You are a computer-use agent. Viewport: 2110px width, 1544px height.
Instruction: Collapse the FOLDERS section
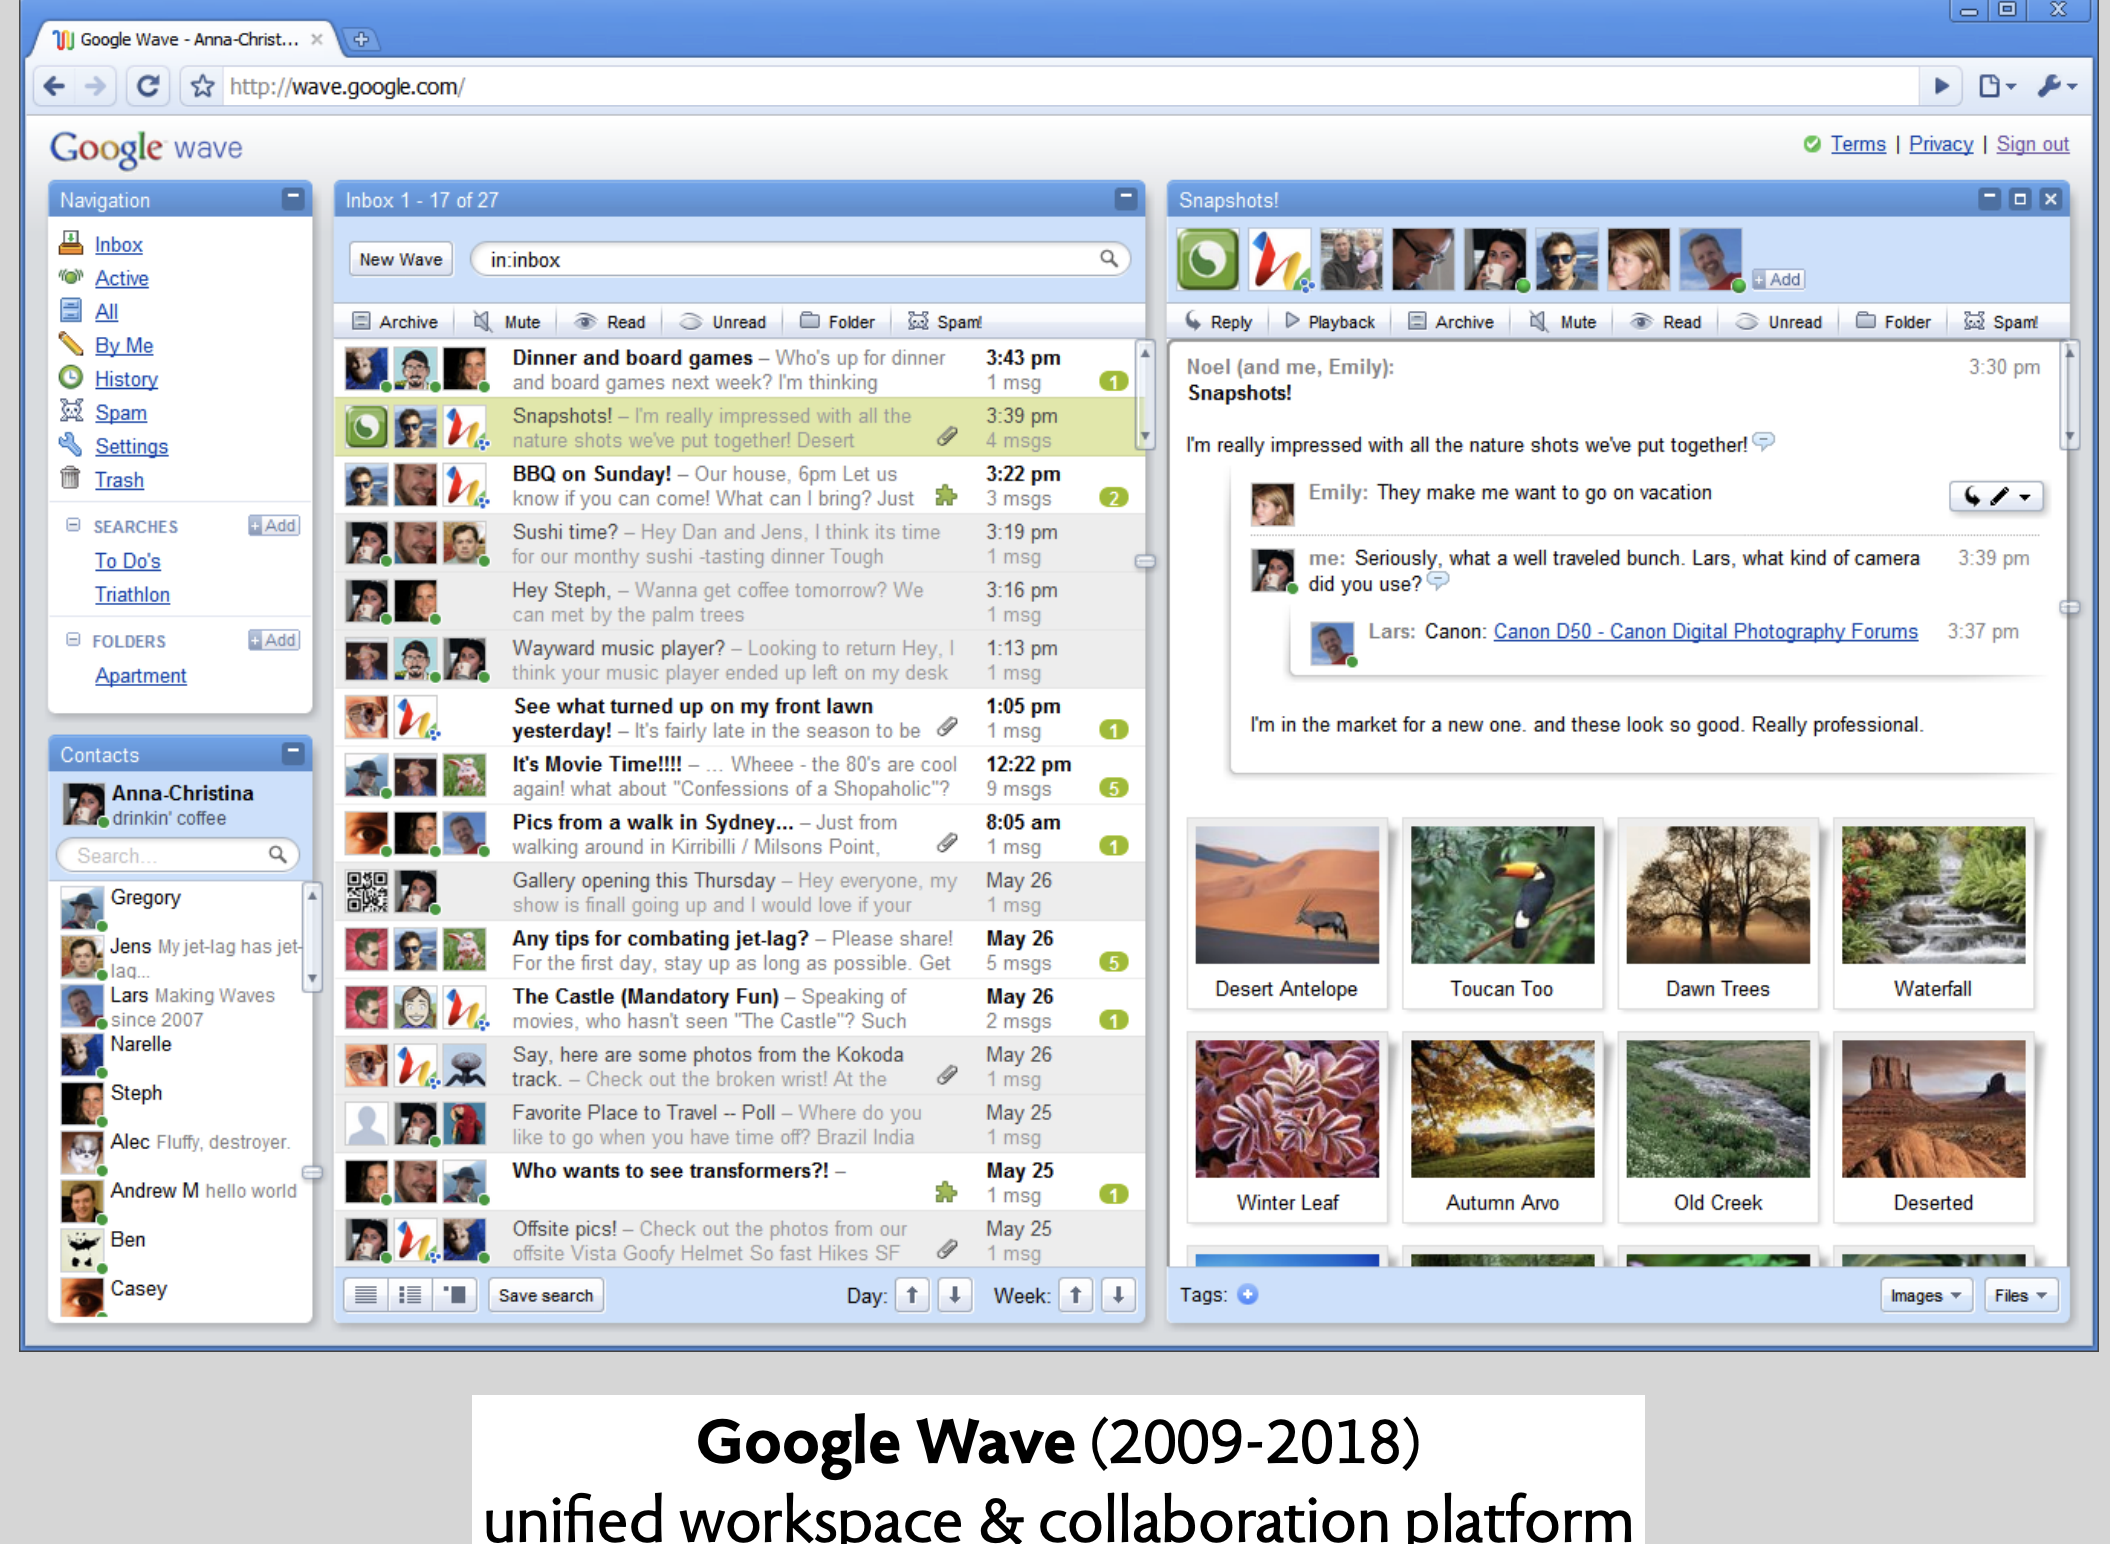72,640
